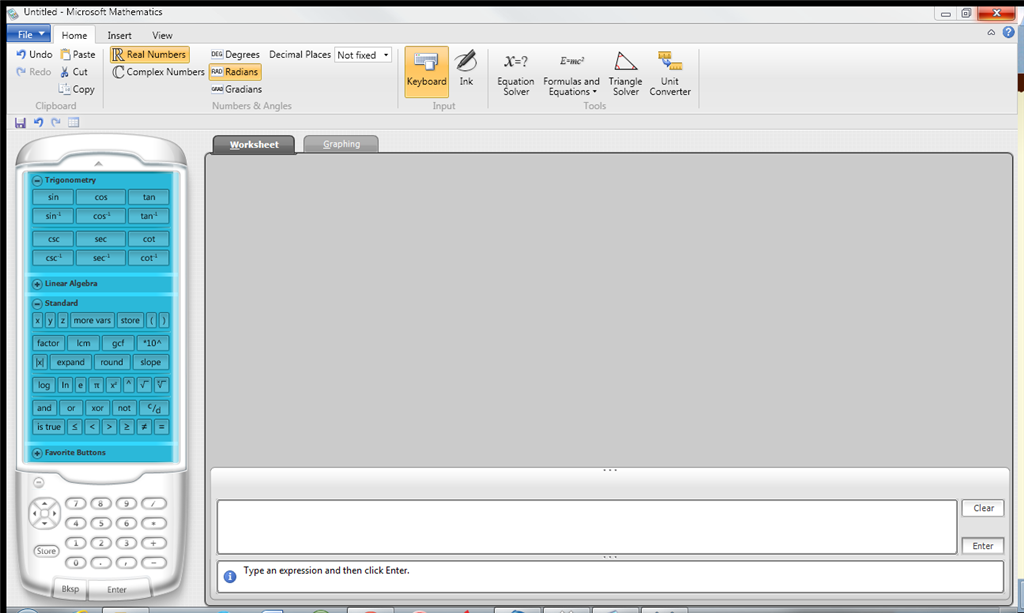Switch input mode to Ink
Viewport: 1024px width, 613px height.
[x=466, y=69]
